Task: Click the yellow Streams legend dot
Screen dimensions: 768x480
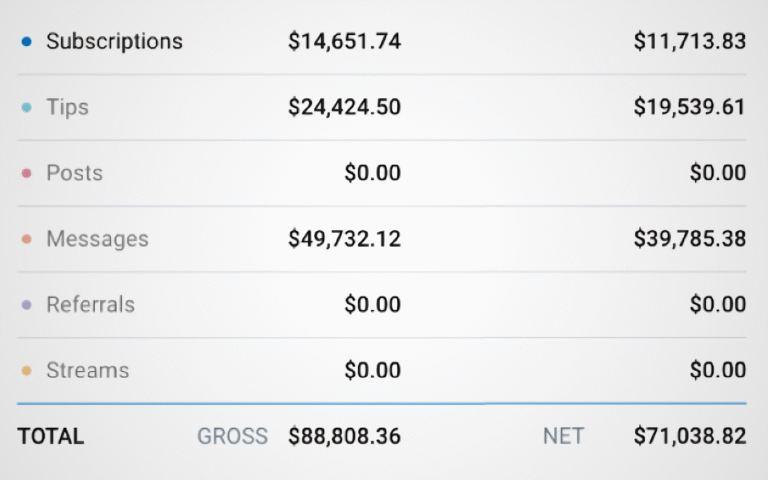Action: pos(27,371)
